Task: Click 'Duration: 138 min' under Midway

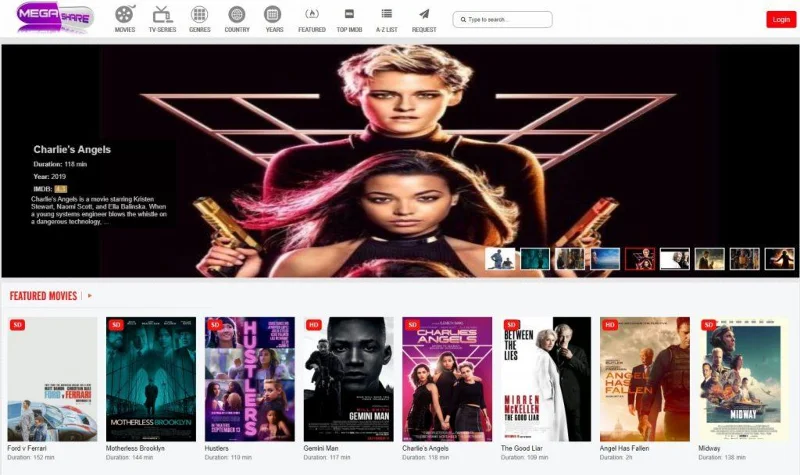Action: [722, 458]
